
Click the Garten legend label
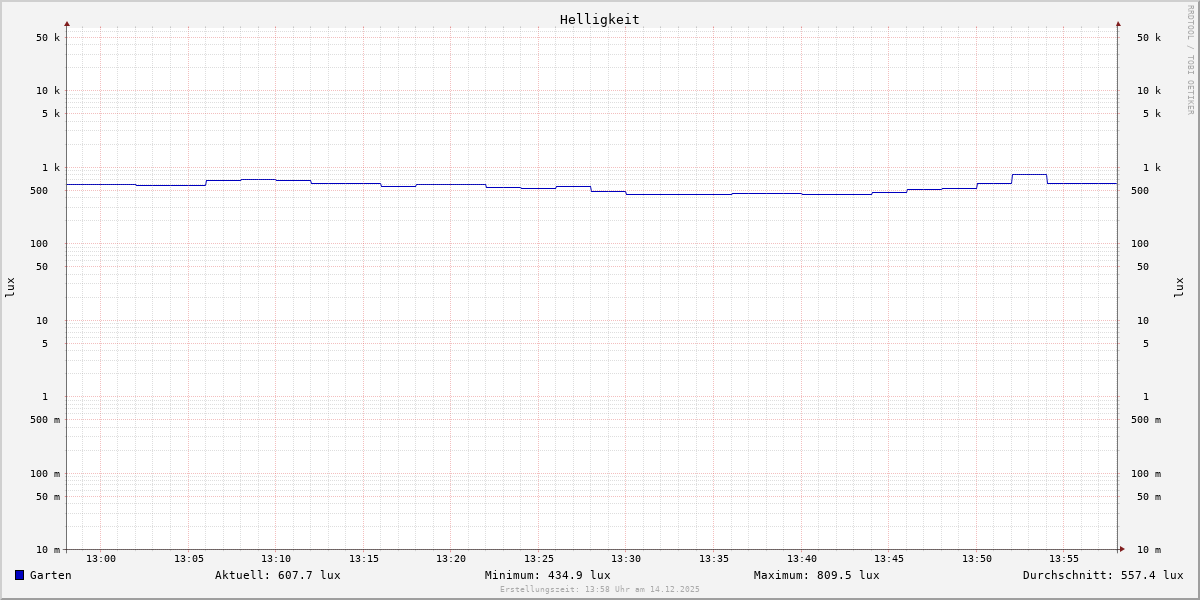pos(50,575)
